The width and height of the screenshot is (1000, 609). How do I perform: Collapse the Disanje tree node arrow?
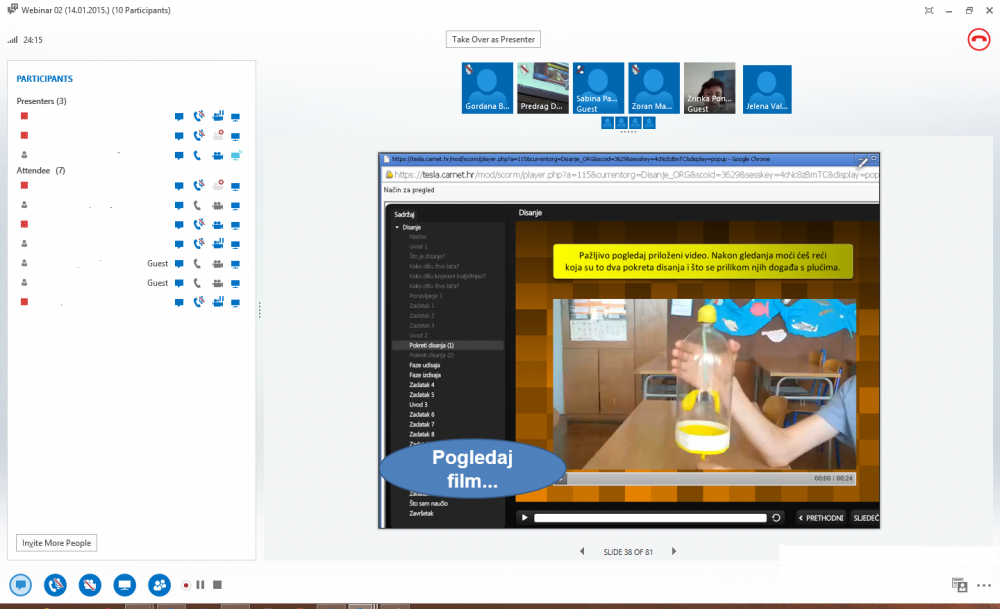coord(397,228)
